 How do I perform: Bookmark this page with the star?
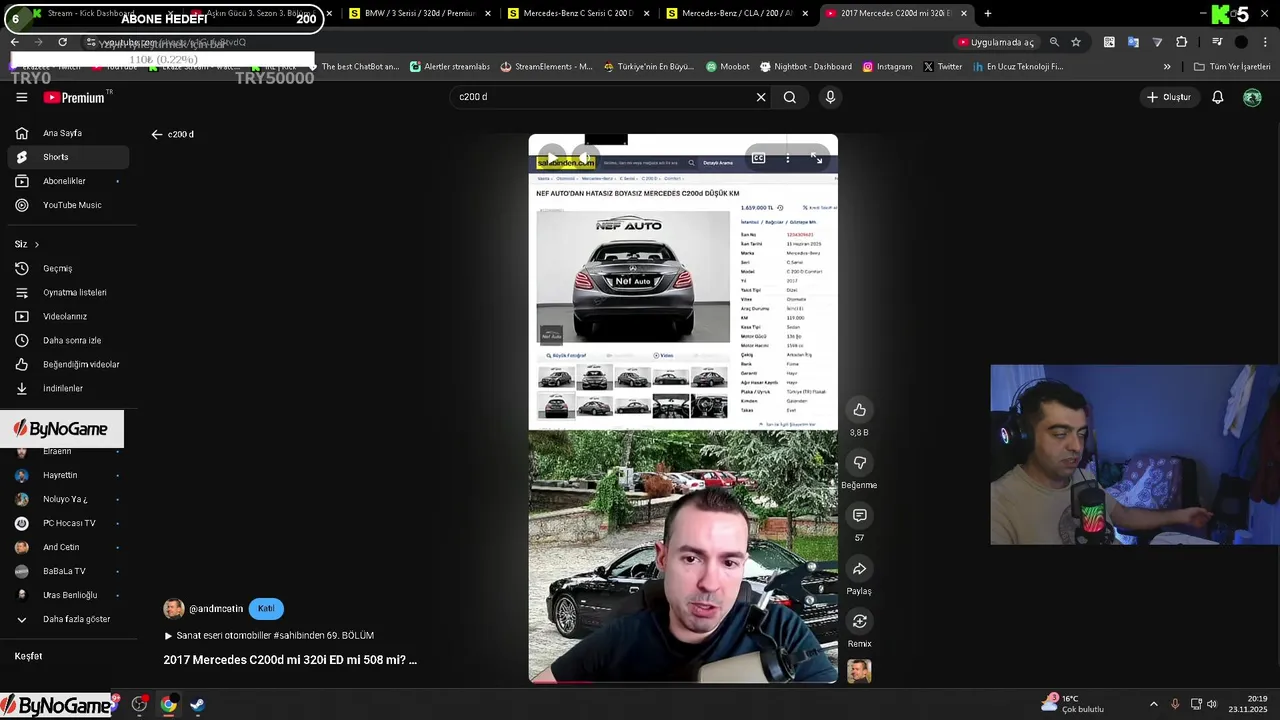[x=1076, y=42]
